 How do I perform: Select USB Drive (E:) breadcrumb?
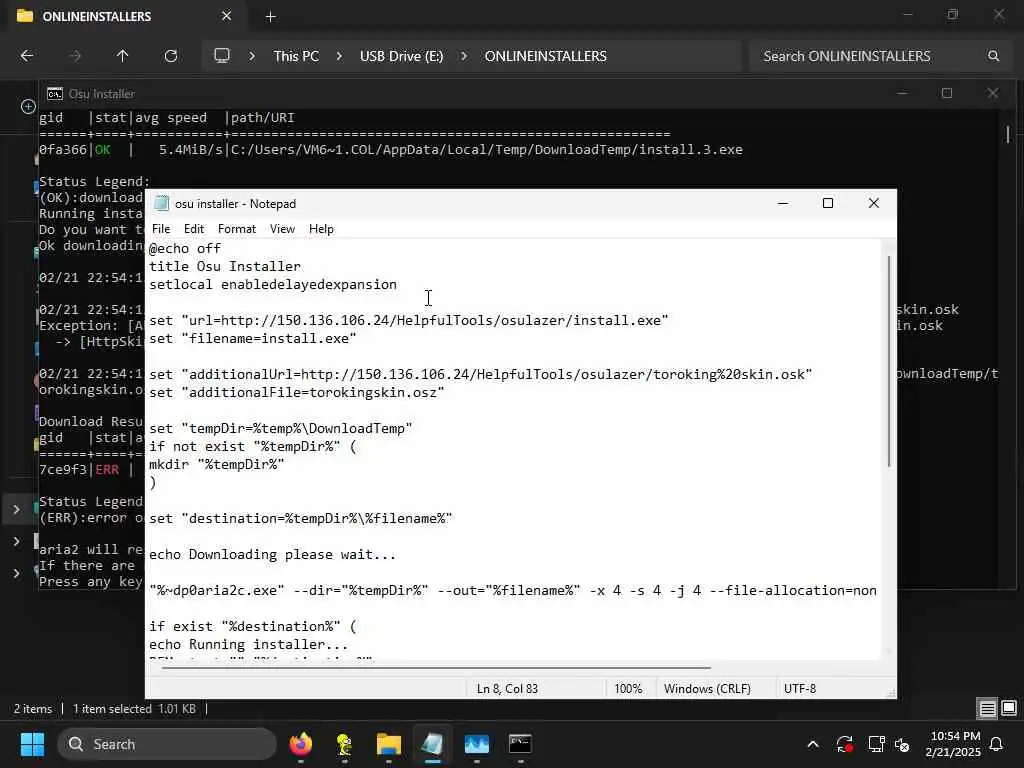point(401,56)
